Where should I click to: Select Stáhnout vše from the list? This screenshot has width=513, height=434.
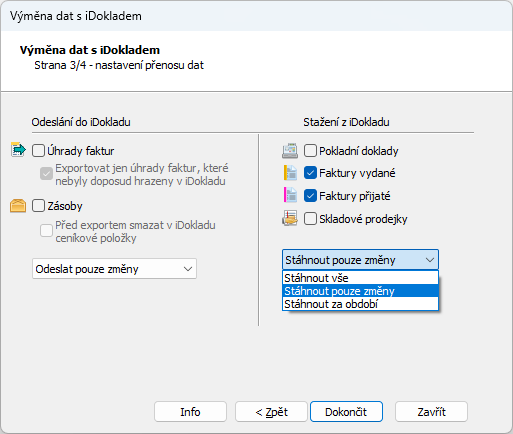click(x=360, y=278)
